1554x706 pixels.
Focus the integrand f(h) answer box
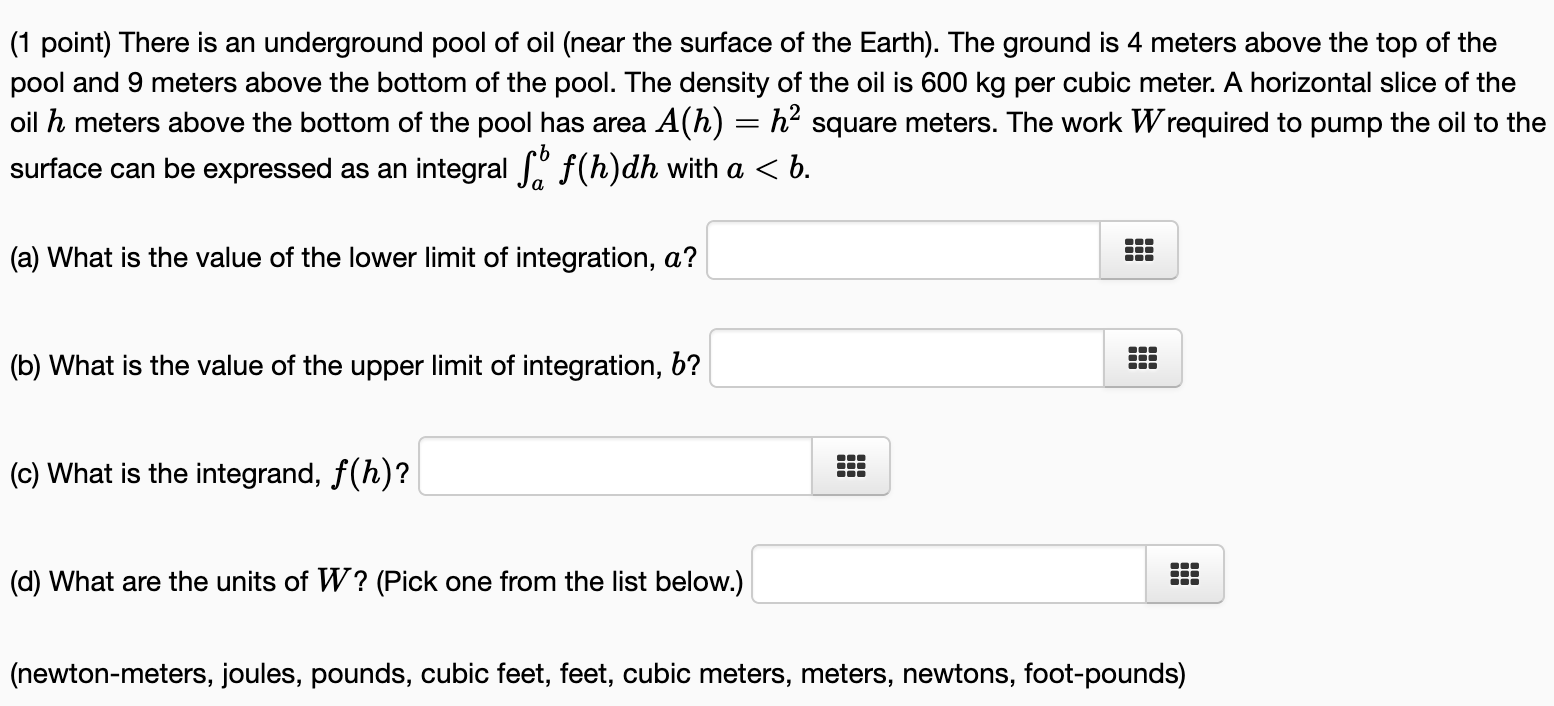click(x=616, y=466)
